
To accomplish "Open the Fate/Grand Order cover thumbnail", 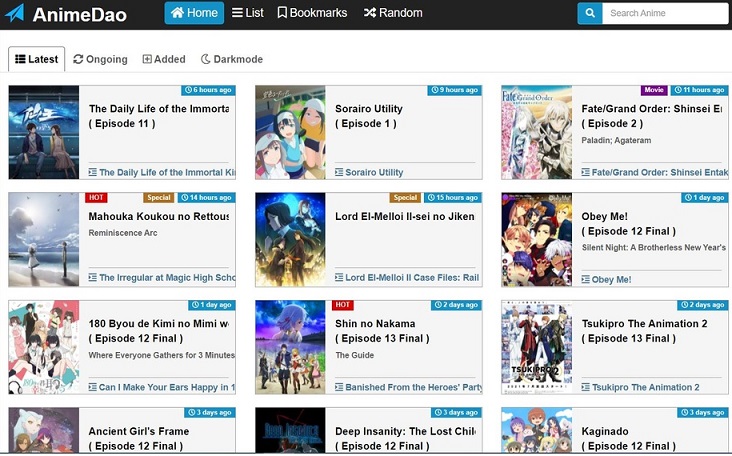I will pyautogui.click(x=537, y=132).
